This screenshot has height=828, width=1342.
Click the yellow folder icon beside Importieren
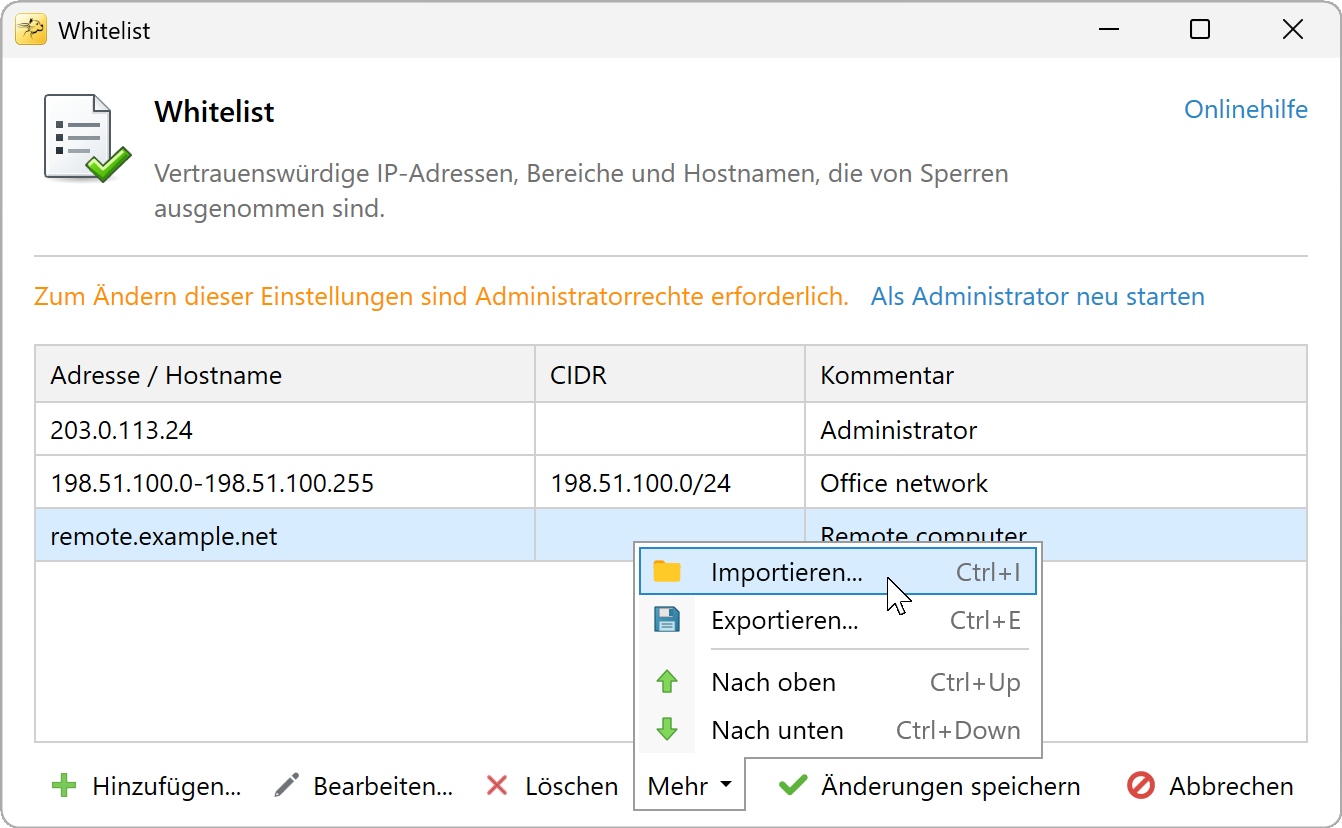[666, 572]
